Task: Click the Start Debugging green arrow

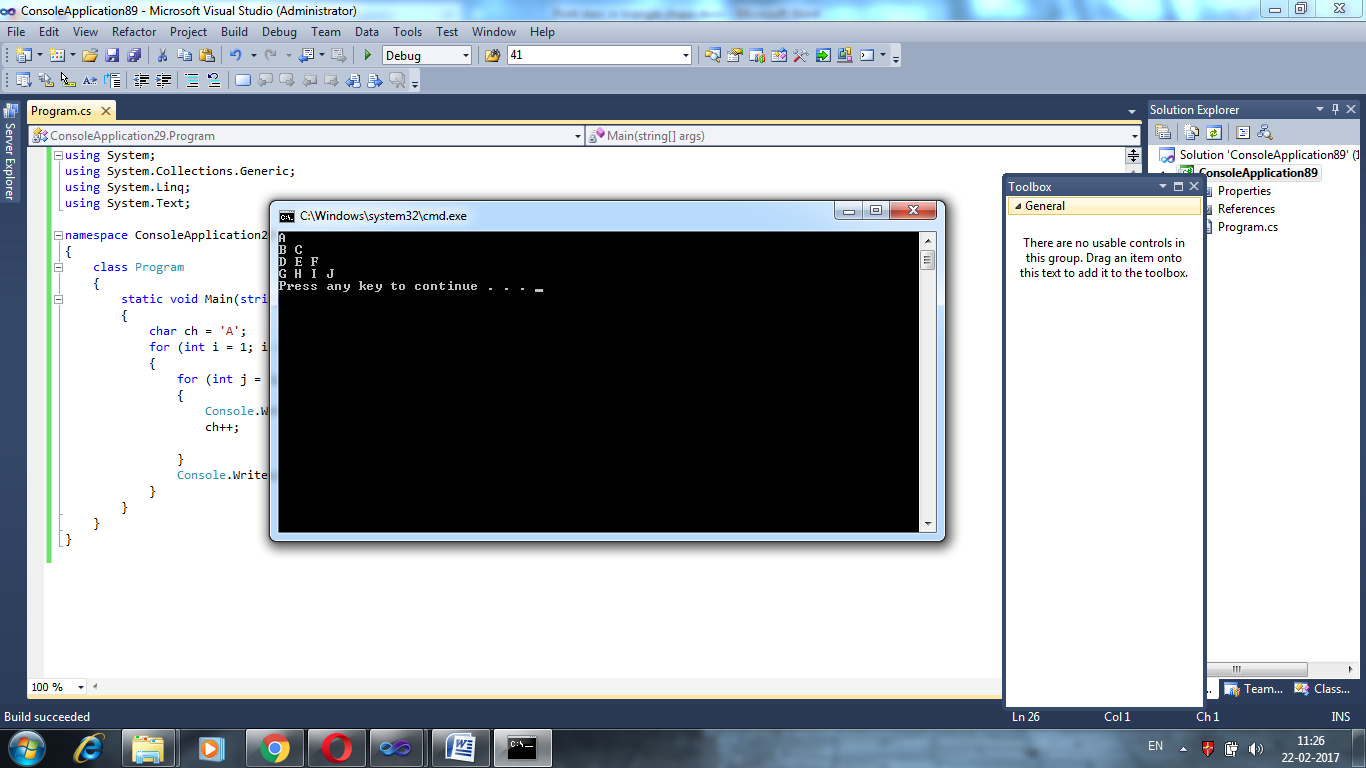Action: [367, 55]
